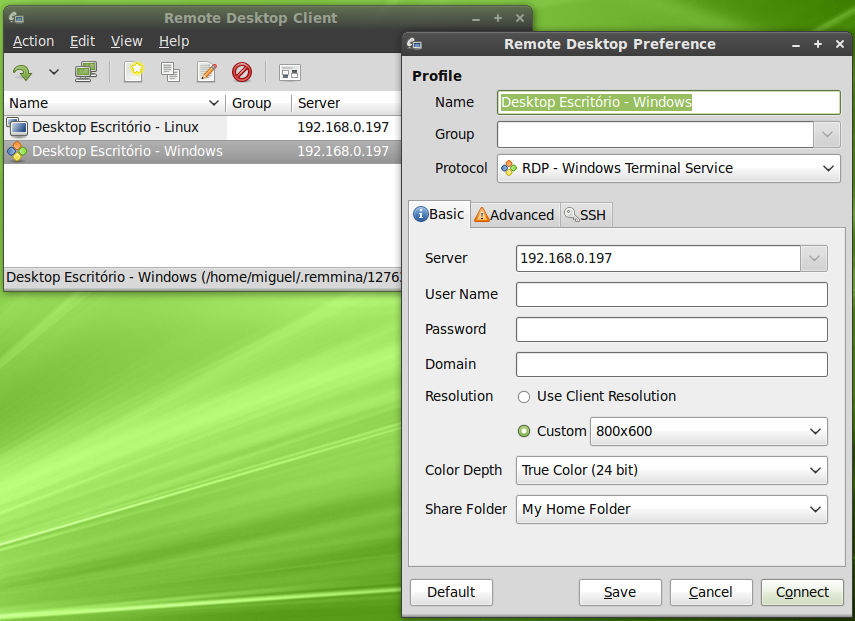This screenshot has width=855, height=621.
Task: Click the Save button
Action: tap(620, 592)
